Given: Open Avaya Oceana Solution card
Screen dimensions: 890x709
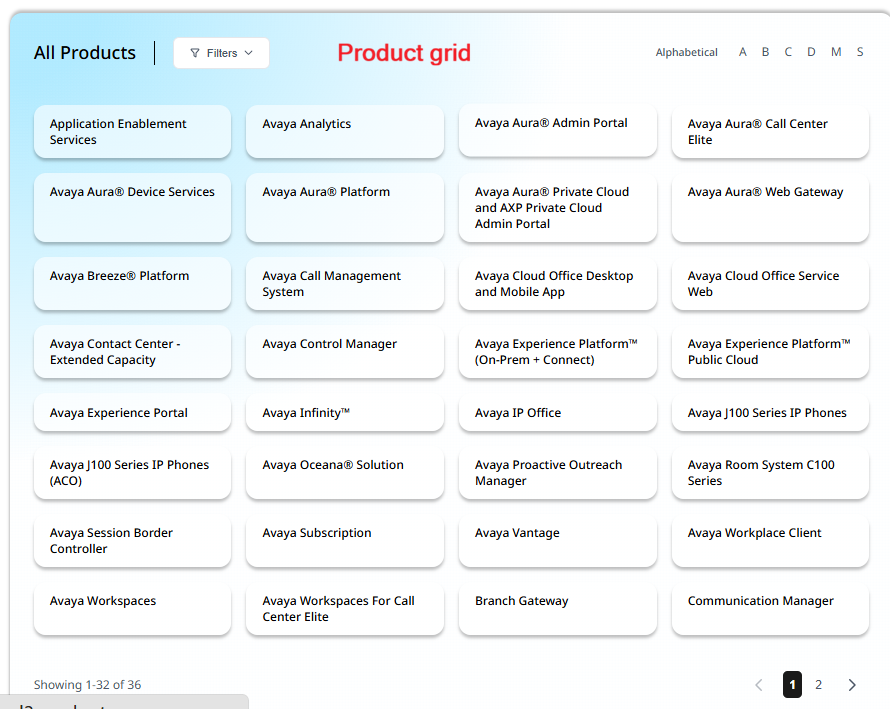Looking at the screenshot, I should pos(345,473).
